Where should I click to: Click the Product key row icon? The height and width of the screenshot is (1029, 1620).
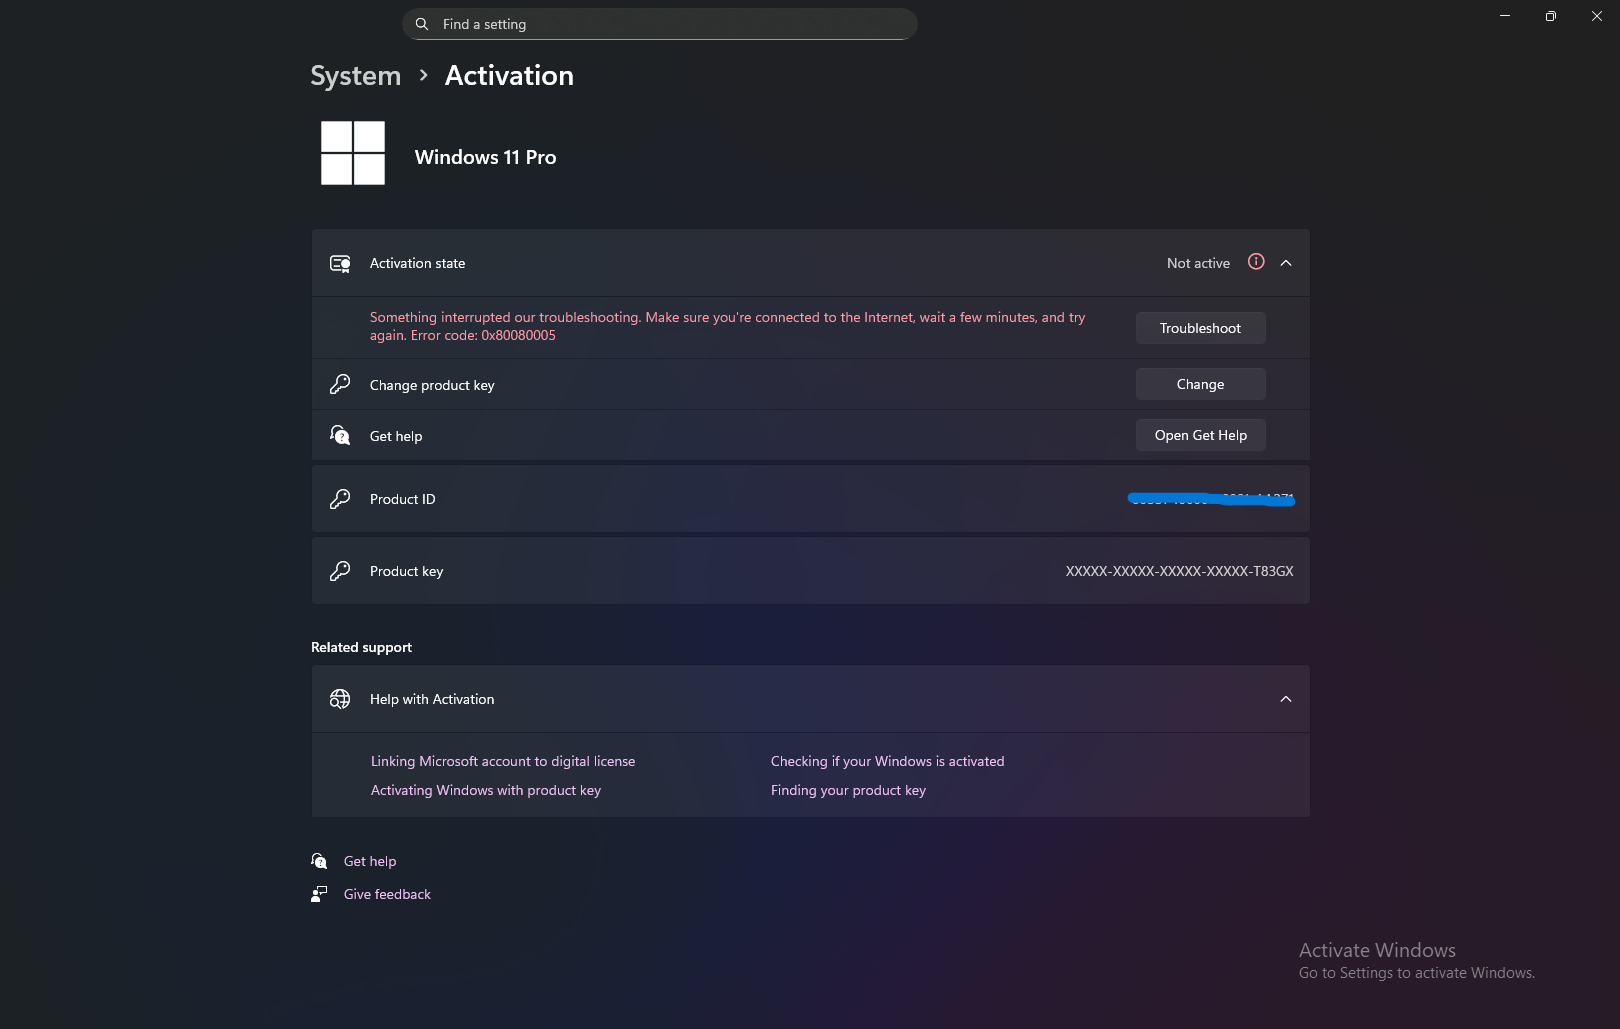340,570
